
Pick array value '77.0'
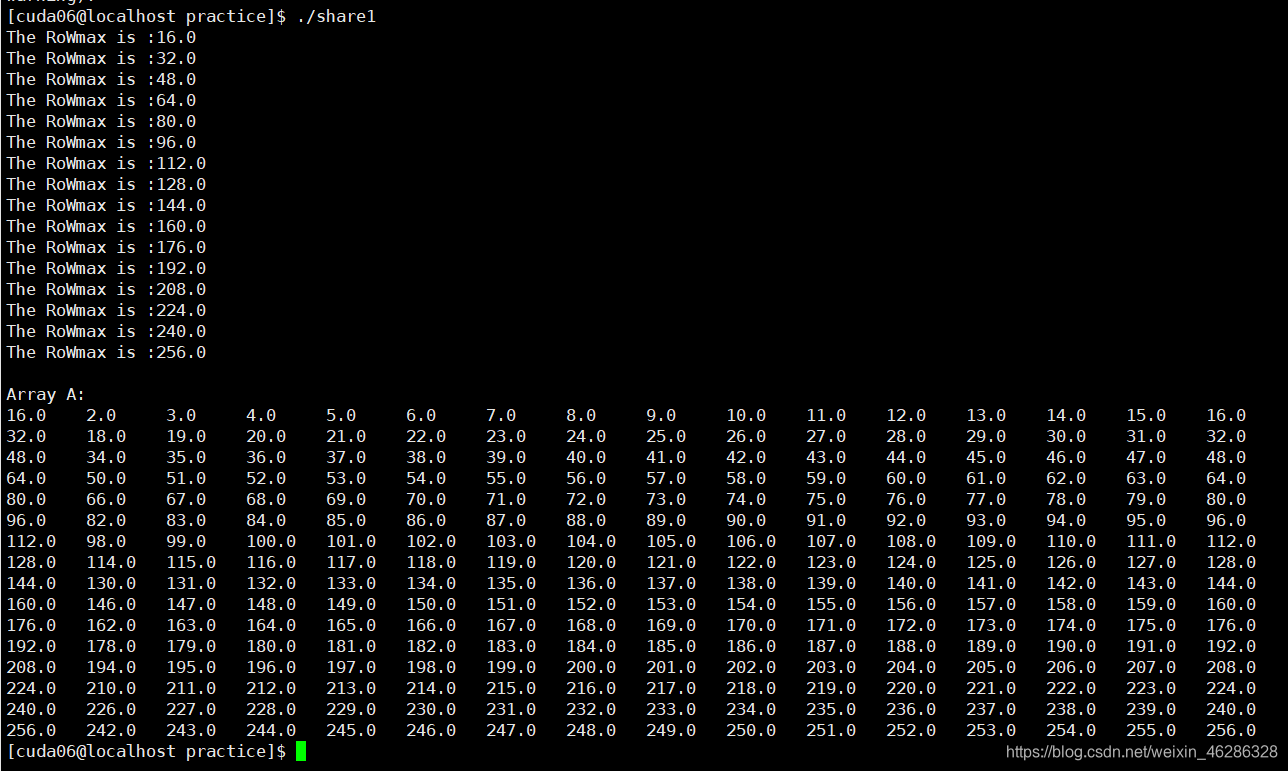(986, 500)
